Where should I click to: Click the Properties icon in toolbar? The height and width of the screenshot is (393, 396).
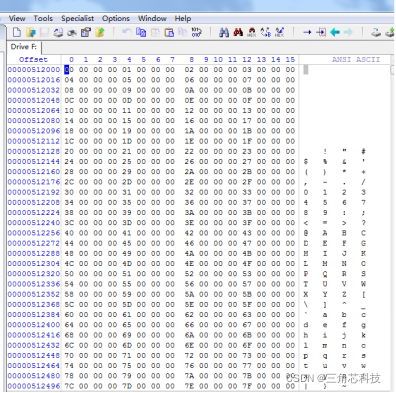coord(86,32)
